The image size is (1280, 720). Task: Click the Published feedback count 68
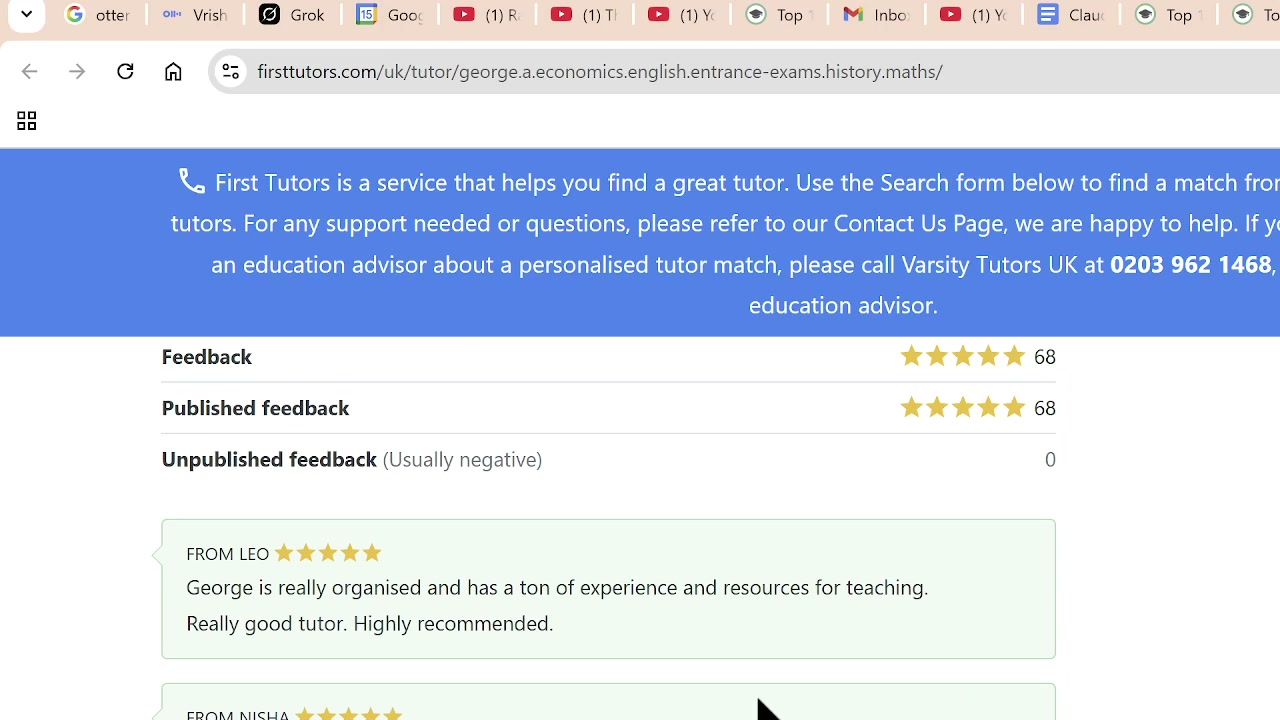click(x=1045, y=408)
